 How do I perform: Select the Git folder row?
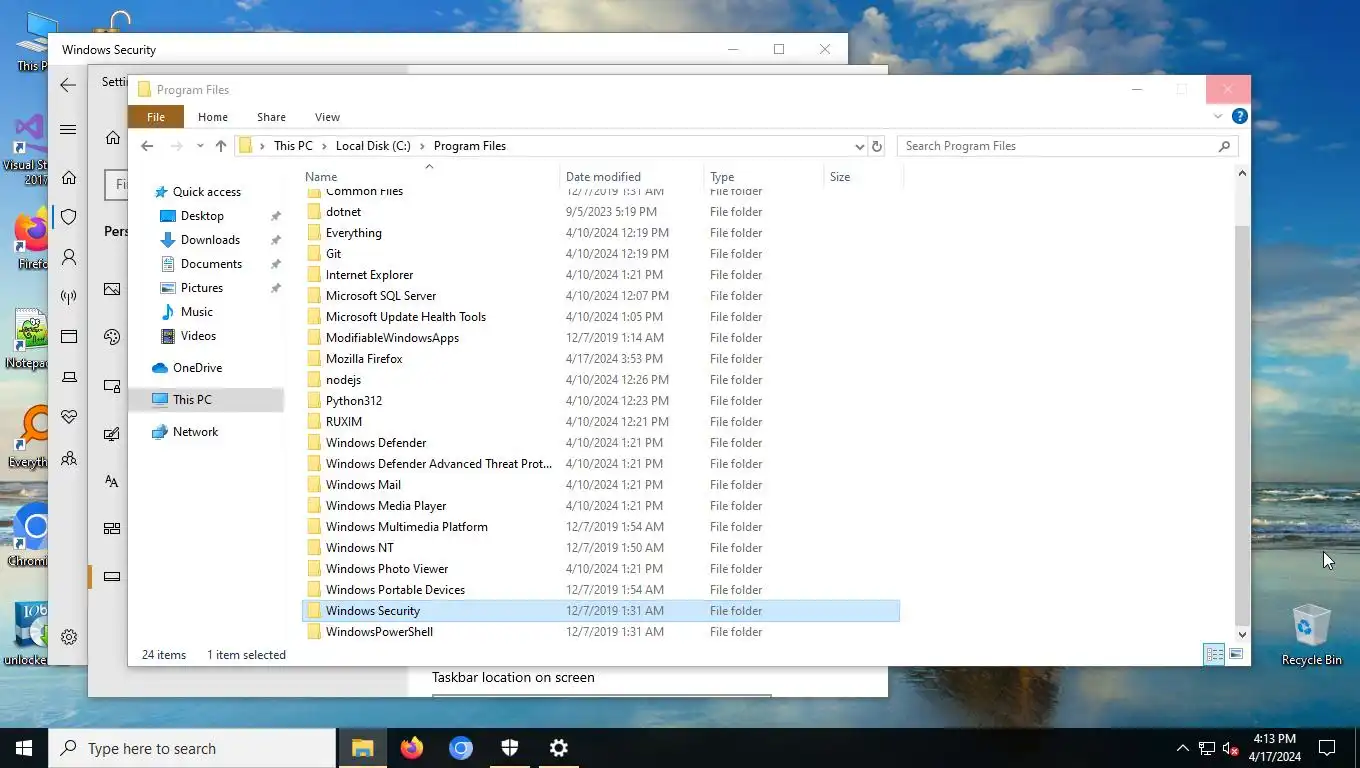(601, 254)
